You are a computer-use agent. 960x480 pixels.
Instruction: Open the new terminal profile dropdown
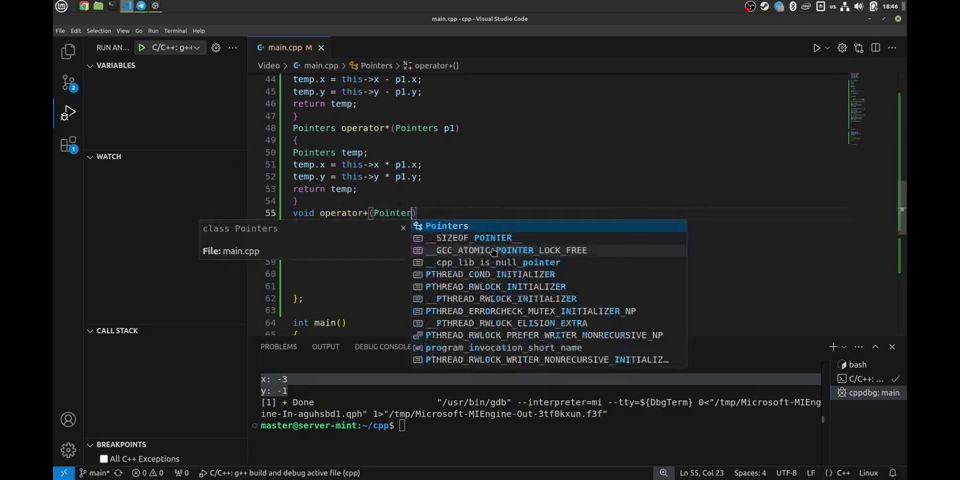pyautogui.click(x=844, y=347)
